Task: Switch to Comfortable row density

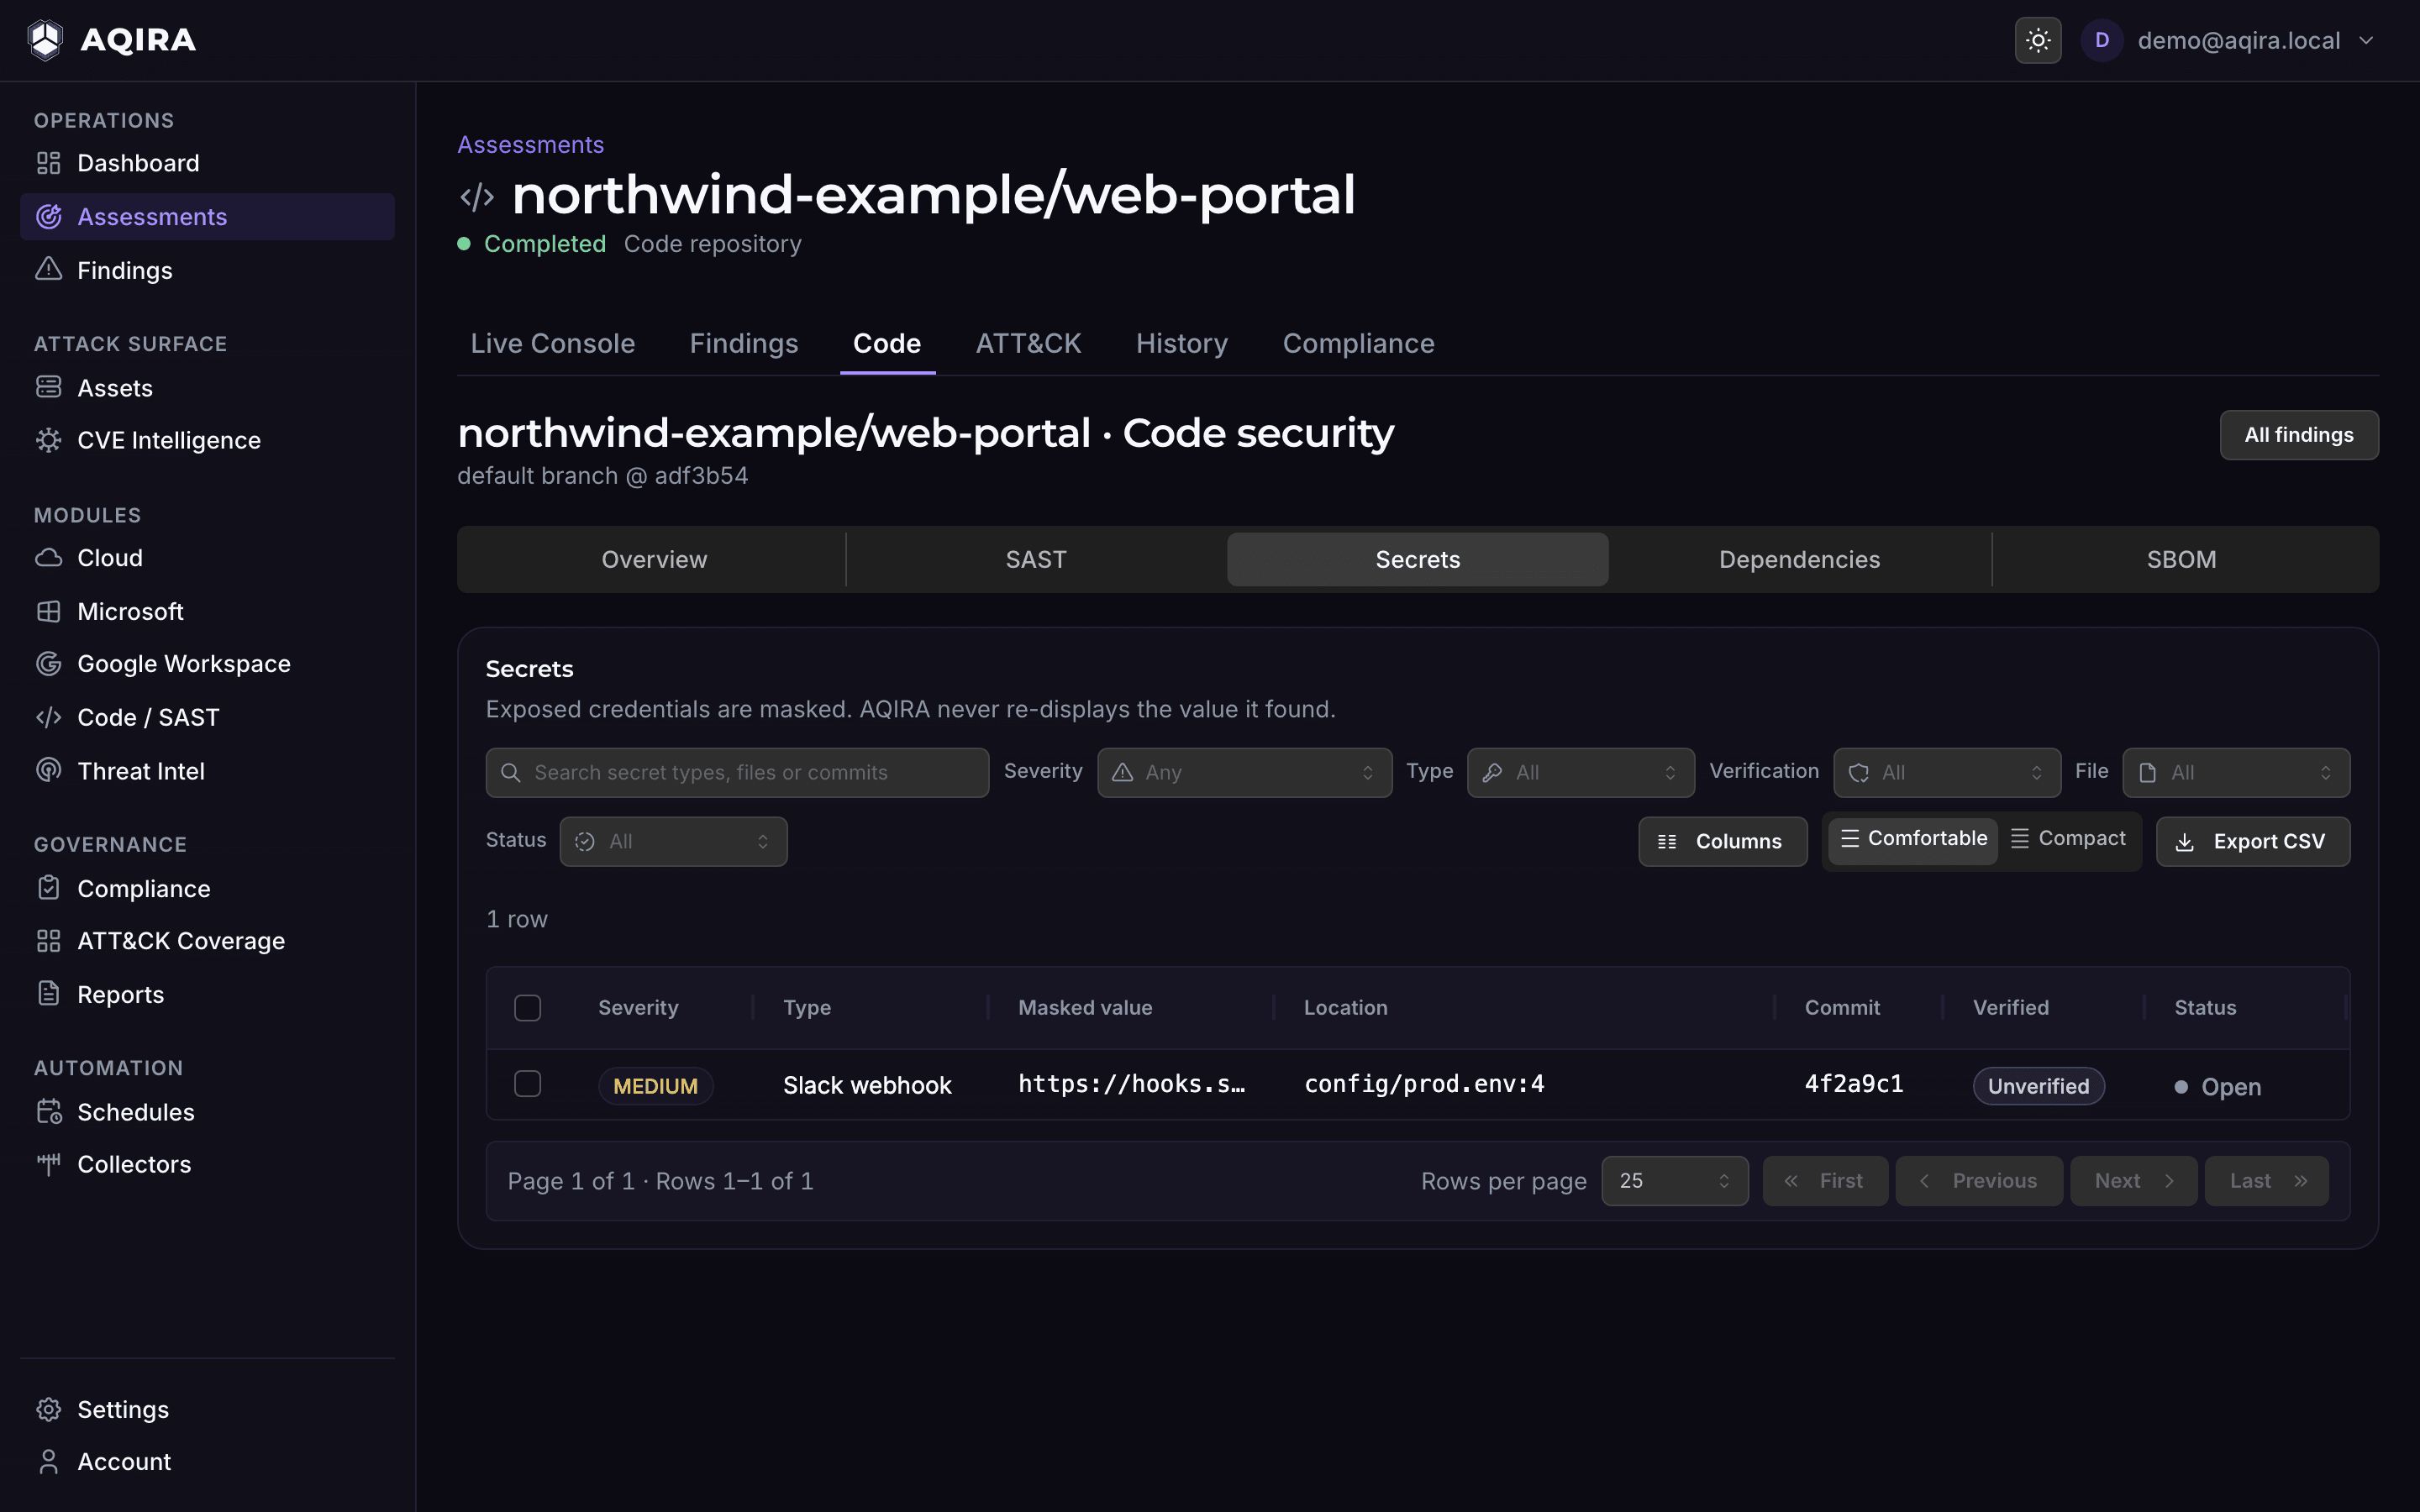Action: pos(1912,840)
